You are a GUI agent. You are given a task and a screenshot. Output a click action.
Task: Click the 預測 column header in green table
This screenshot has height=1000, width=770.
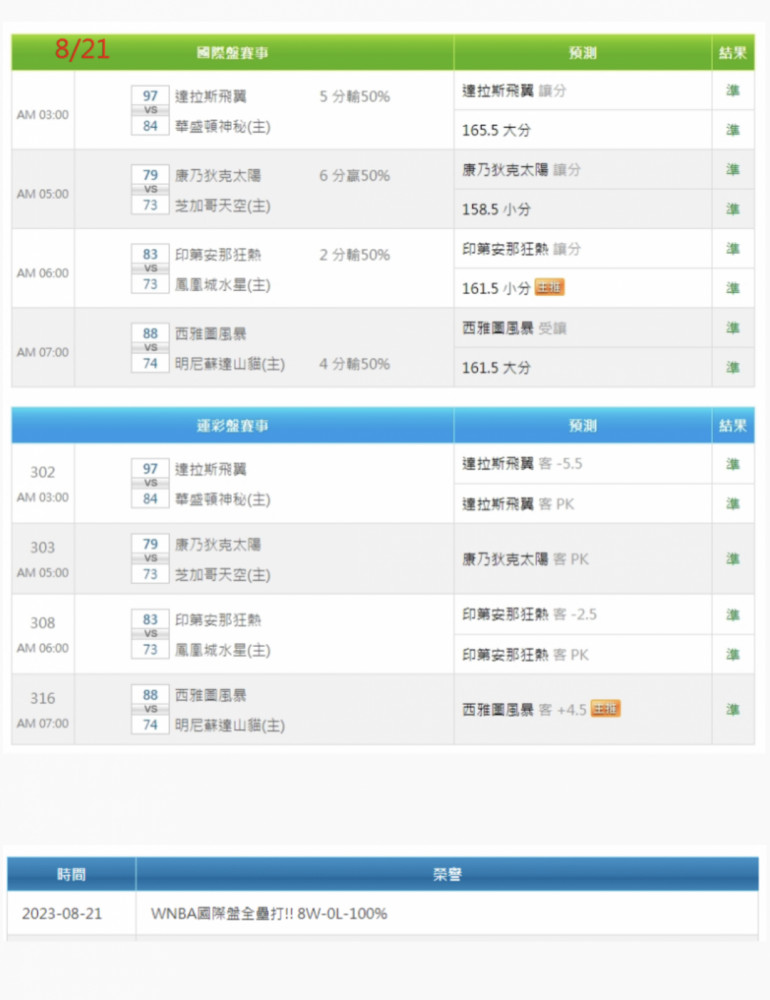point(582,52)
